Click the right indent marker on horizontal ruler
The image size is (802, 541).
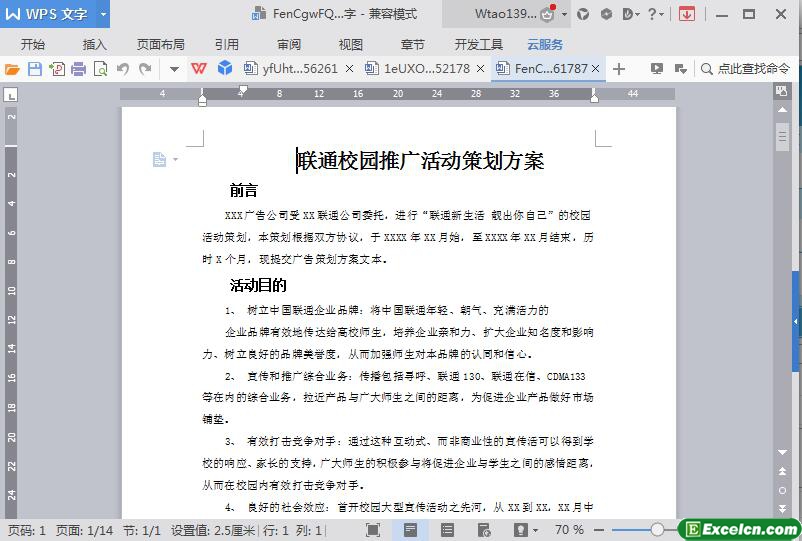coord(594,97)
